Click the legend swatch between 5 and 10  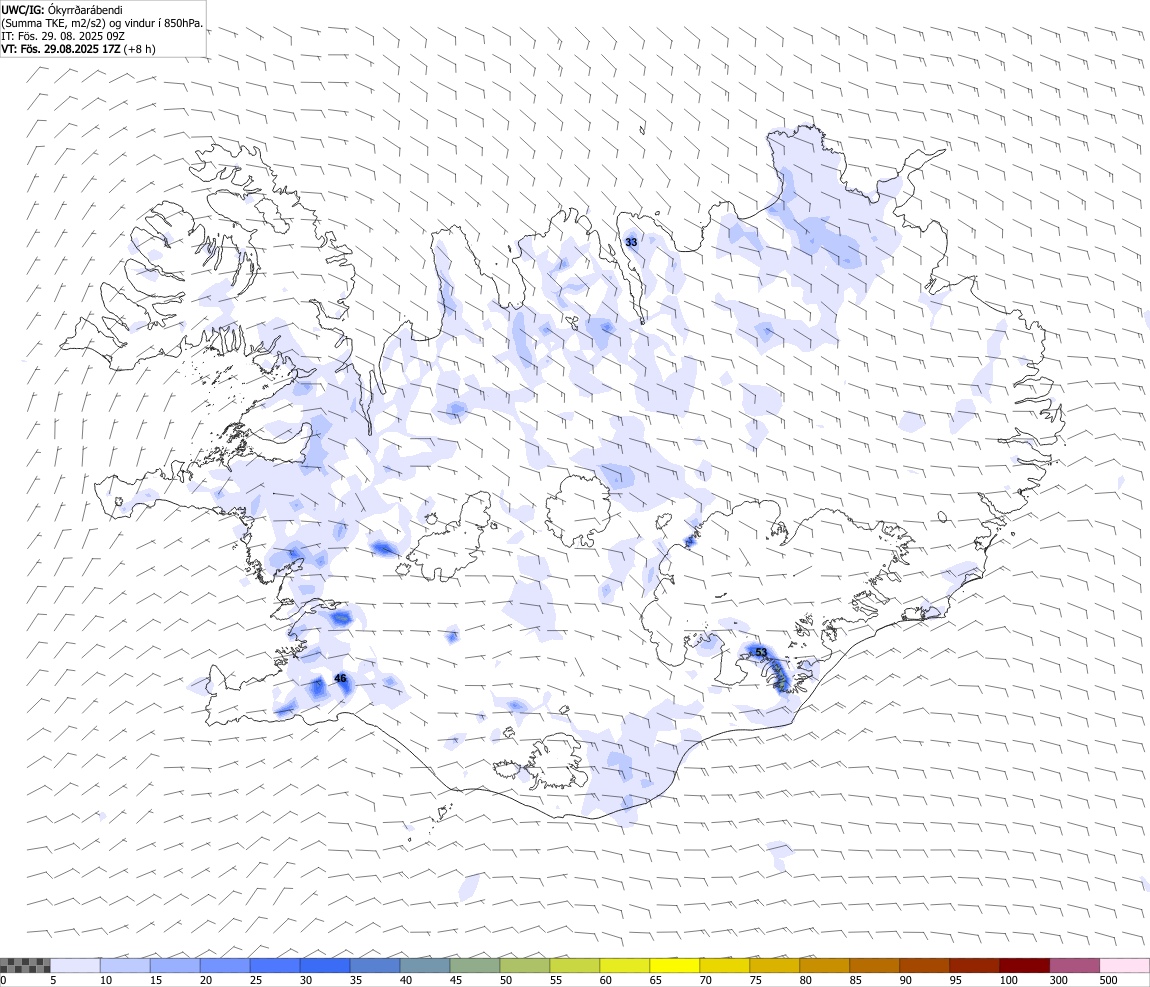pyautogui.click(x=75, y=965)
